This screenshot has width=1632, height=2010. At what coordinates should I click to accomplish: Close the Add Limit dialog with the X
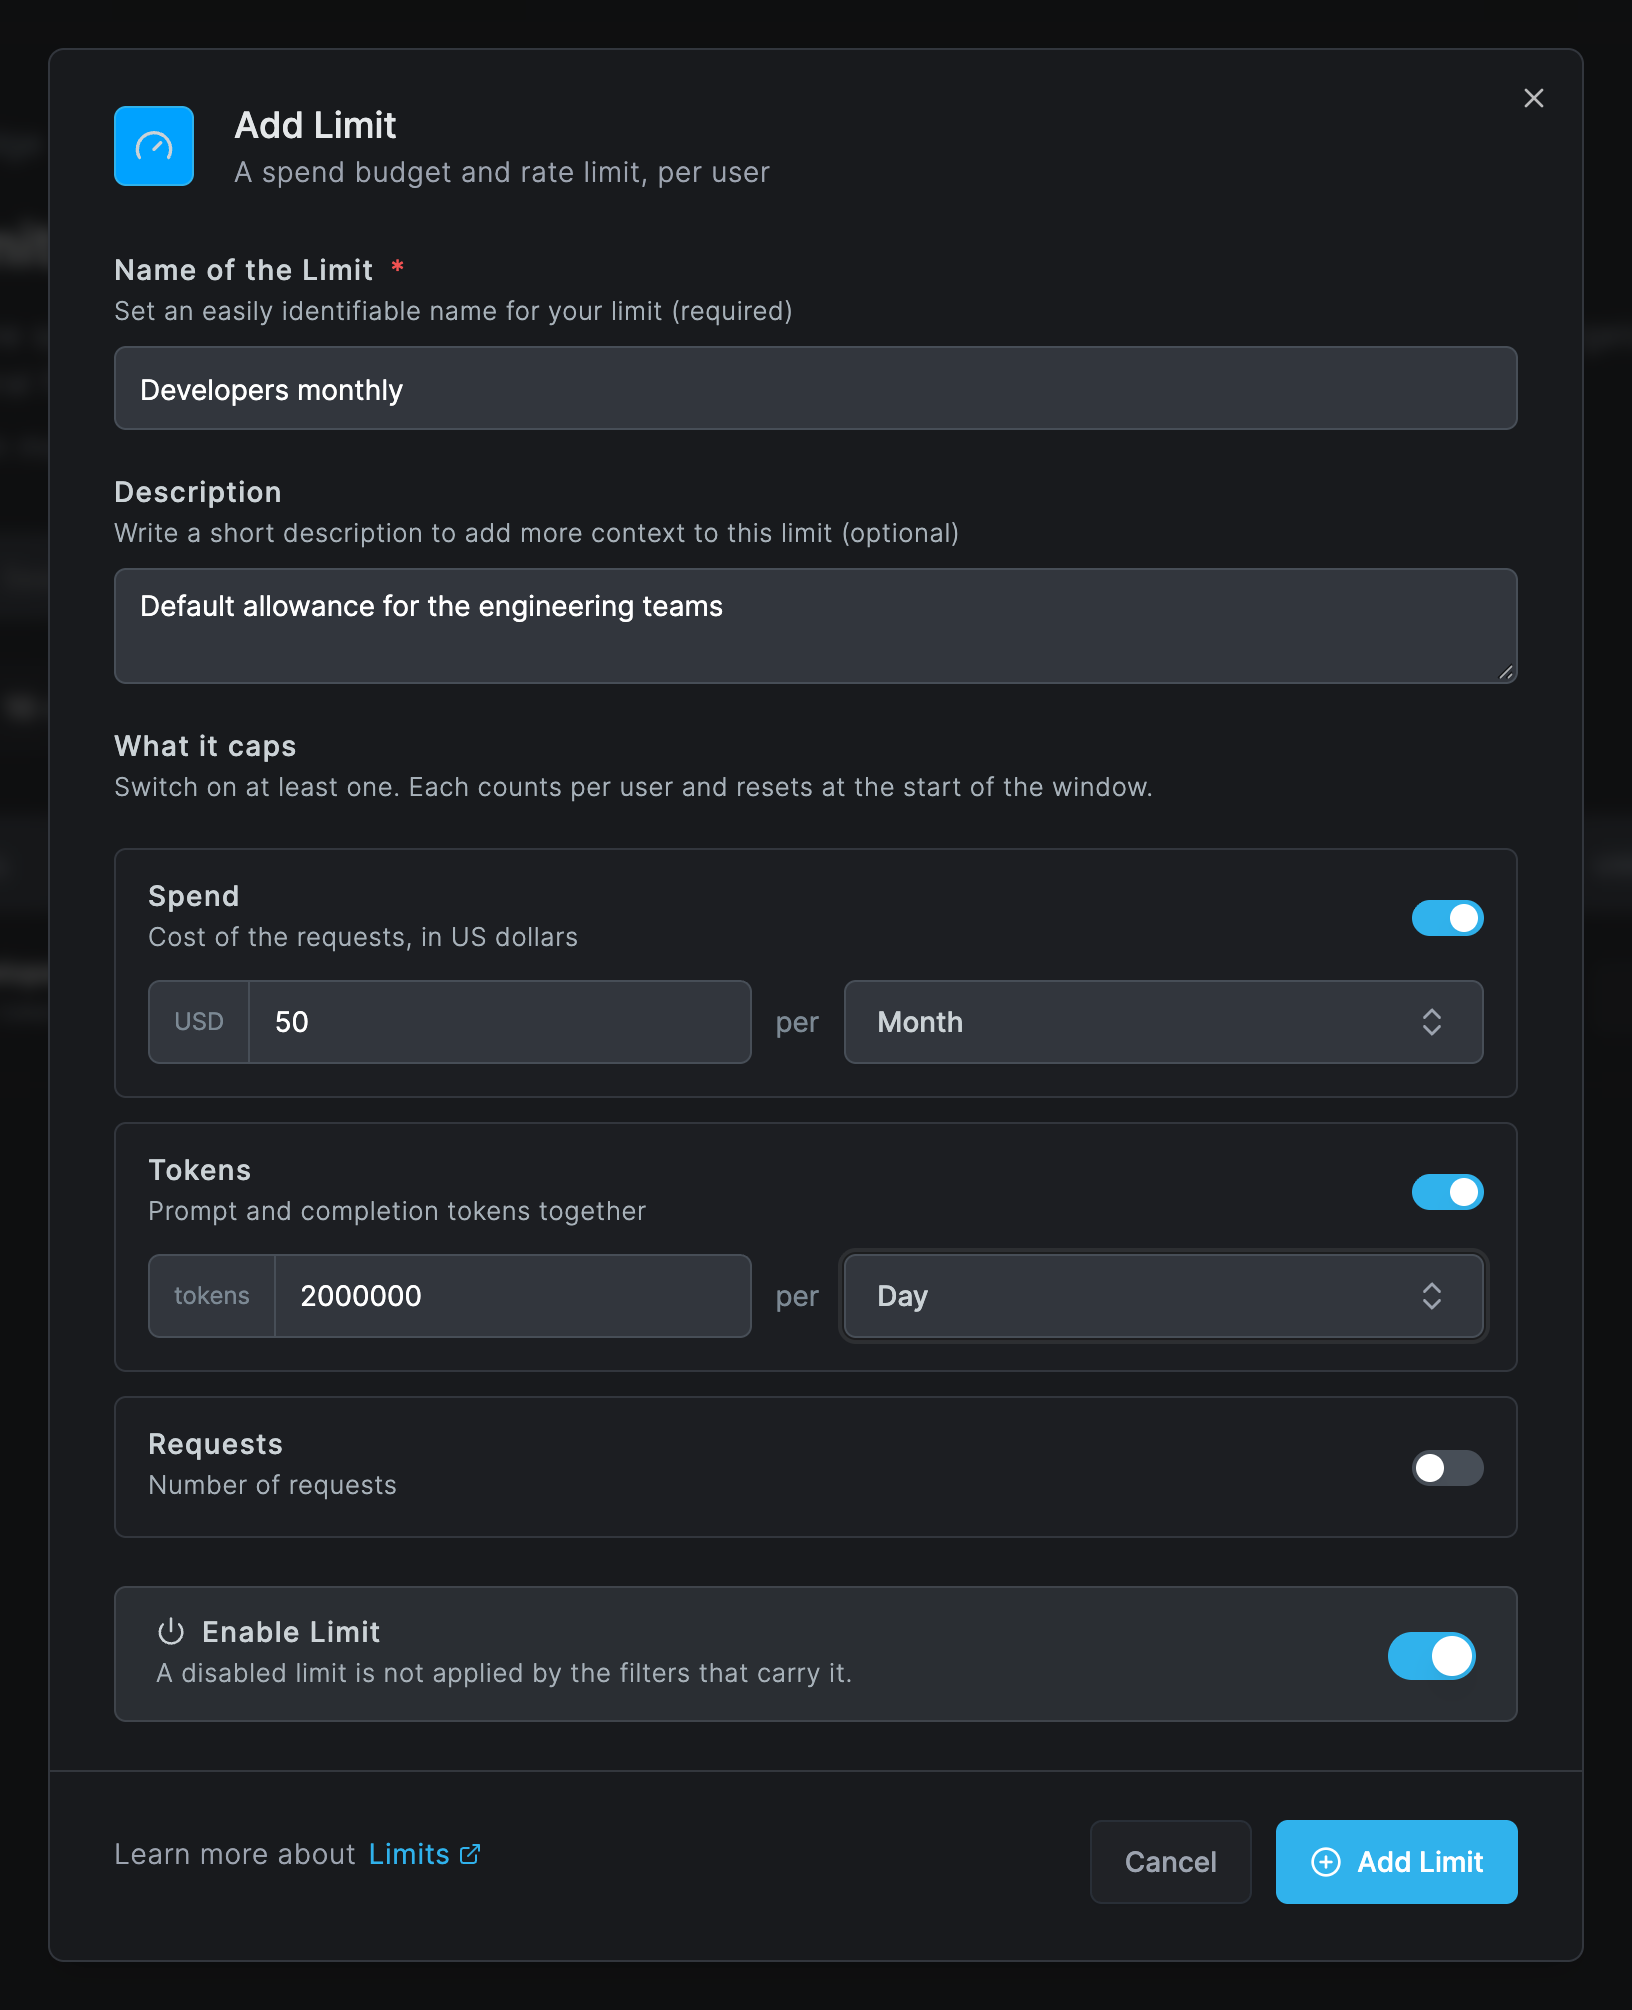[1533, 98]
